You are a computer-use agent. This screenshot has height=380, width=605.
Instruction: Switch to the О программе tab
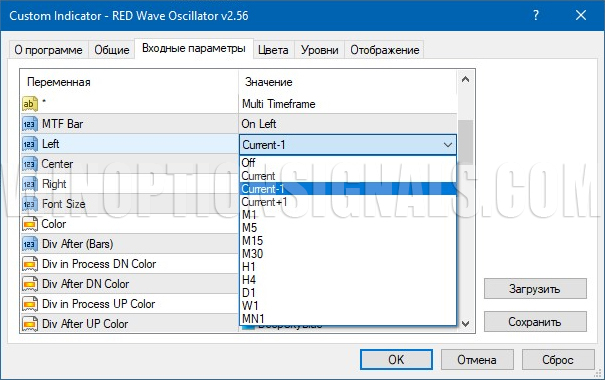[48, 50]
